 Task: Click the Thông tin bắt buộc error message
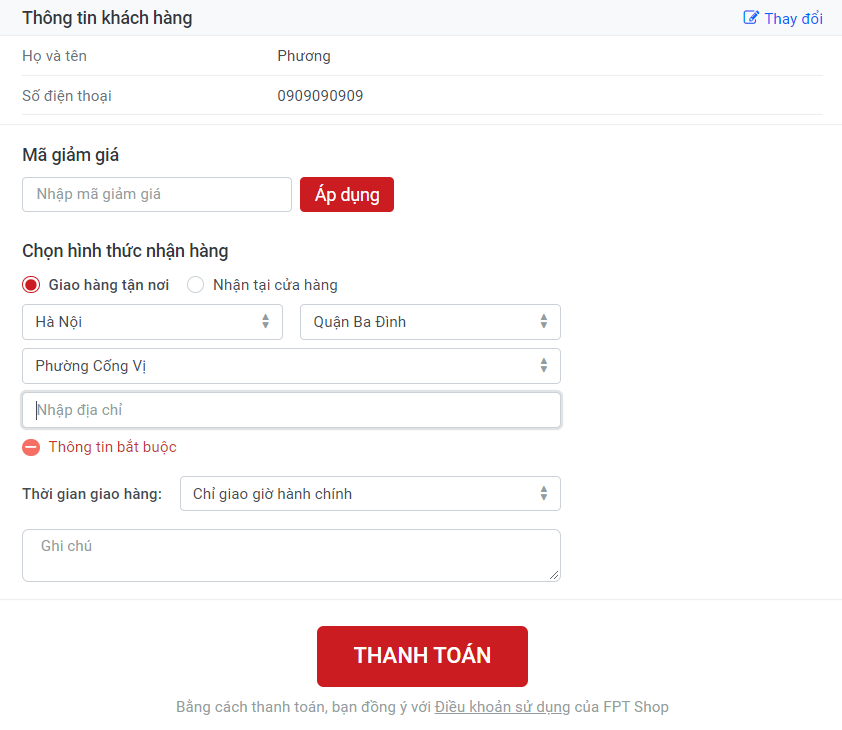pyautogui.click(x=112, y=447)
